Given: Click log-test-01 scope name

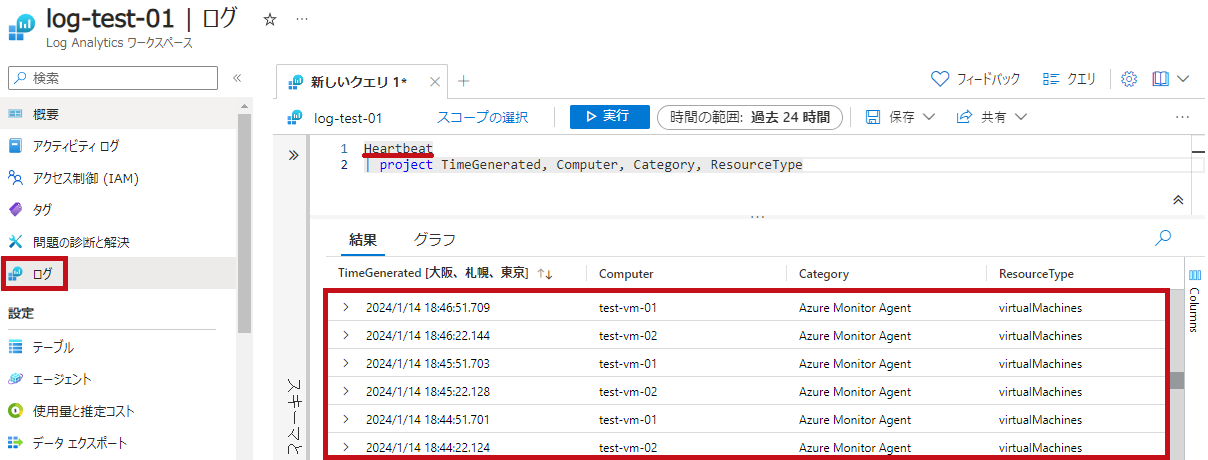Looking at the screenshot, I should tap(348, 117).
